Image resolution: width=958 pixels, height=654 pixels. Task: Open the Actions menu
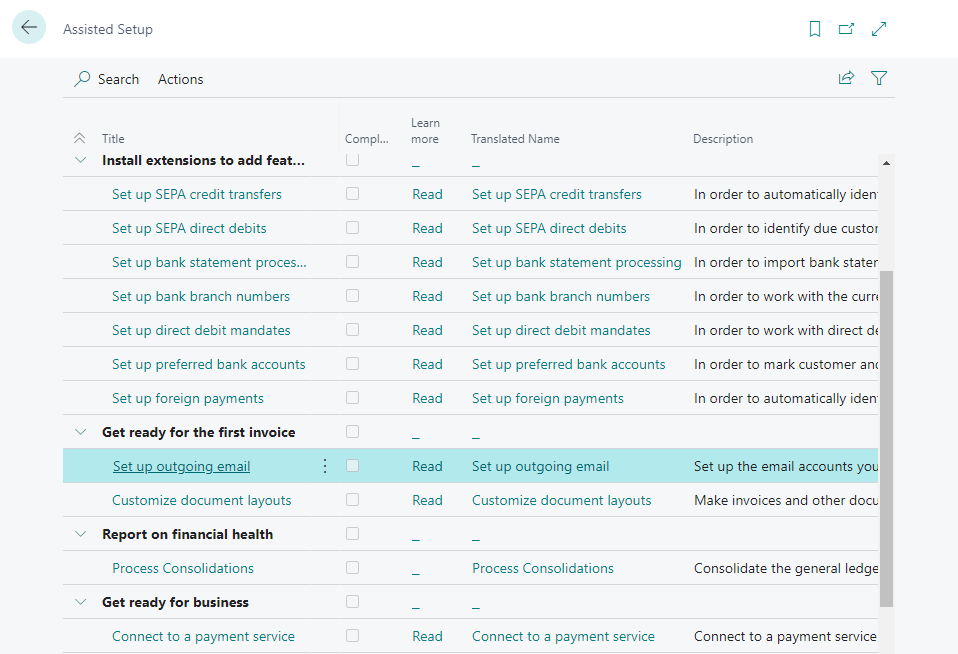coord(180,79)
